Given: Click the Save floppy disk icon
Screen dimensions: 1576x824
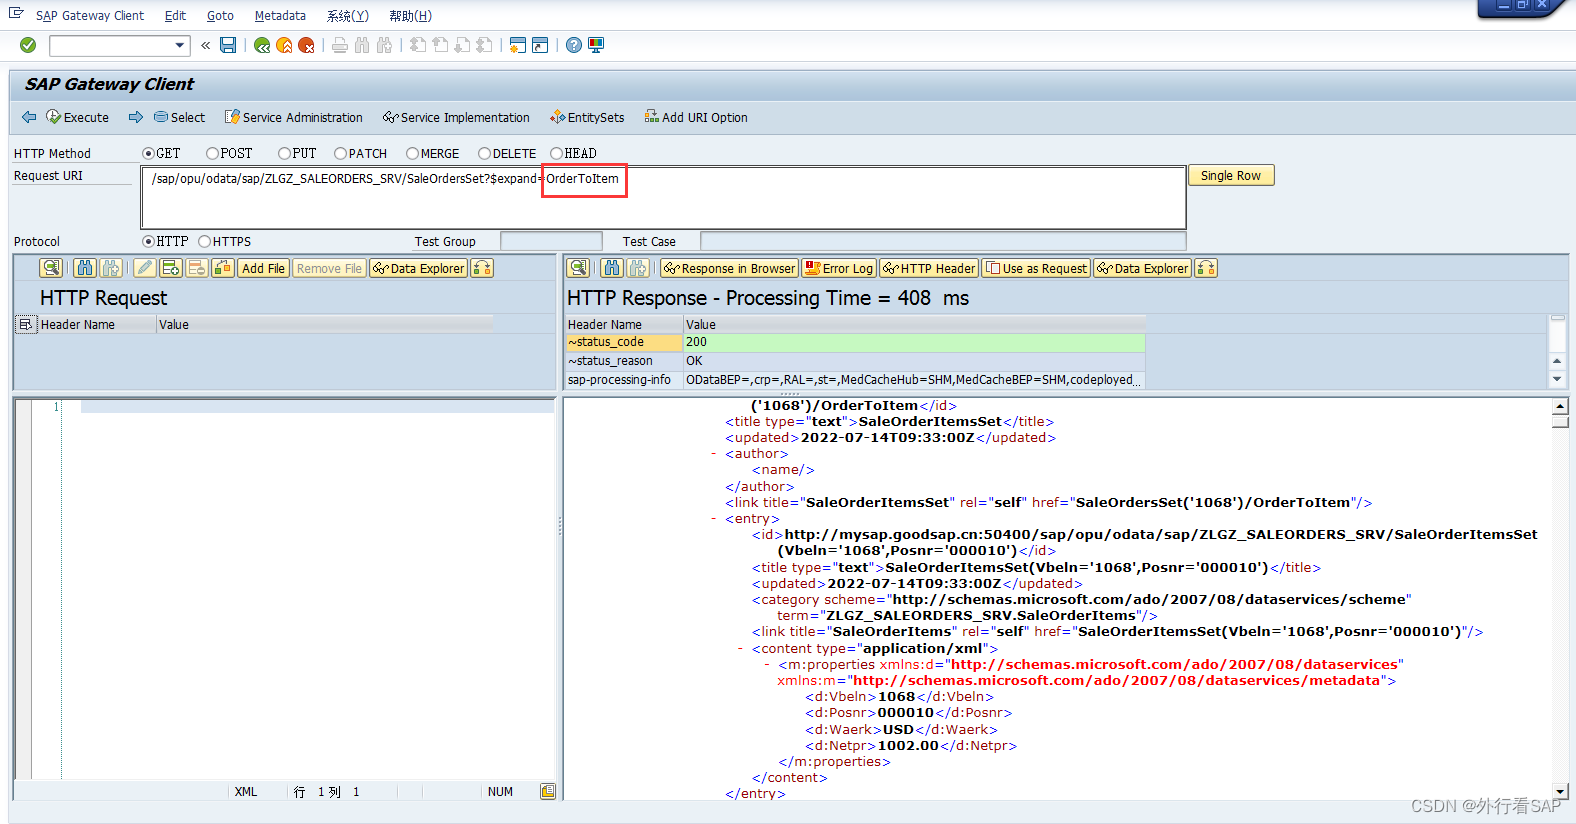Looking at the screenshot, I should pos(228,45).
